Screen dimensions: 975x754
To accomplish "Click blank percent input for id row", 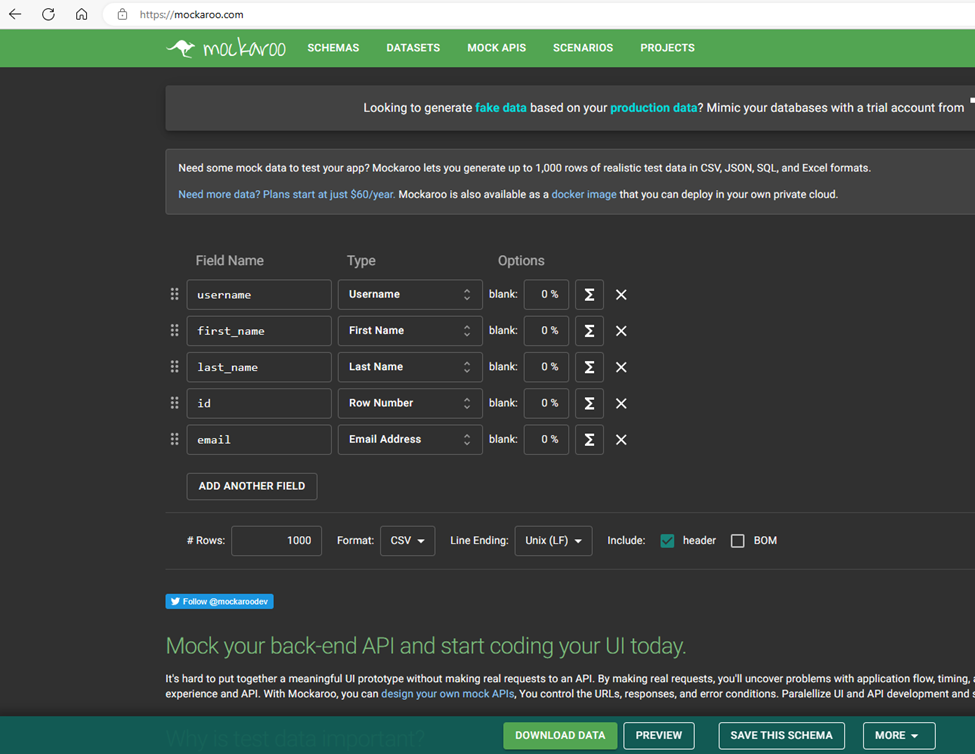I will coord(546,403).
